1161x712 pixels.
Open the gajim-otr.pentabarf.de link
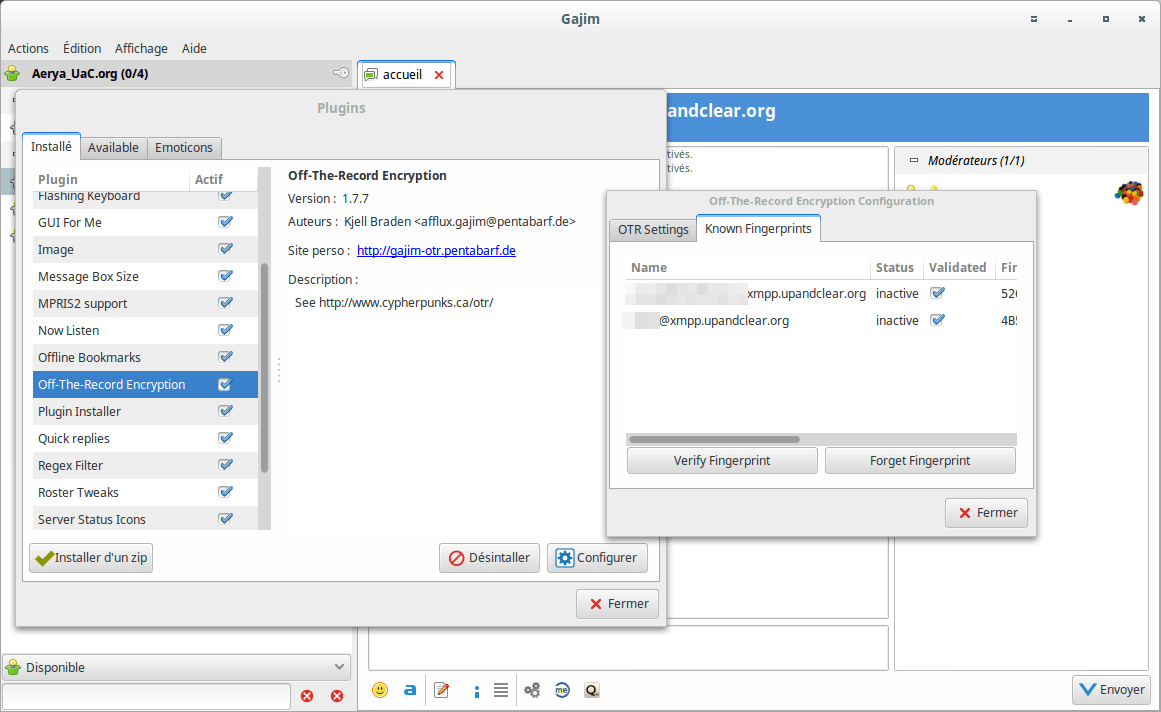tap(436, 250)
